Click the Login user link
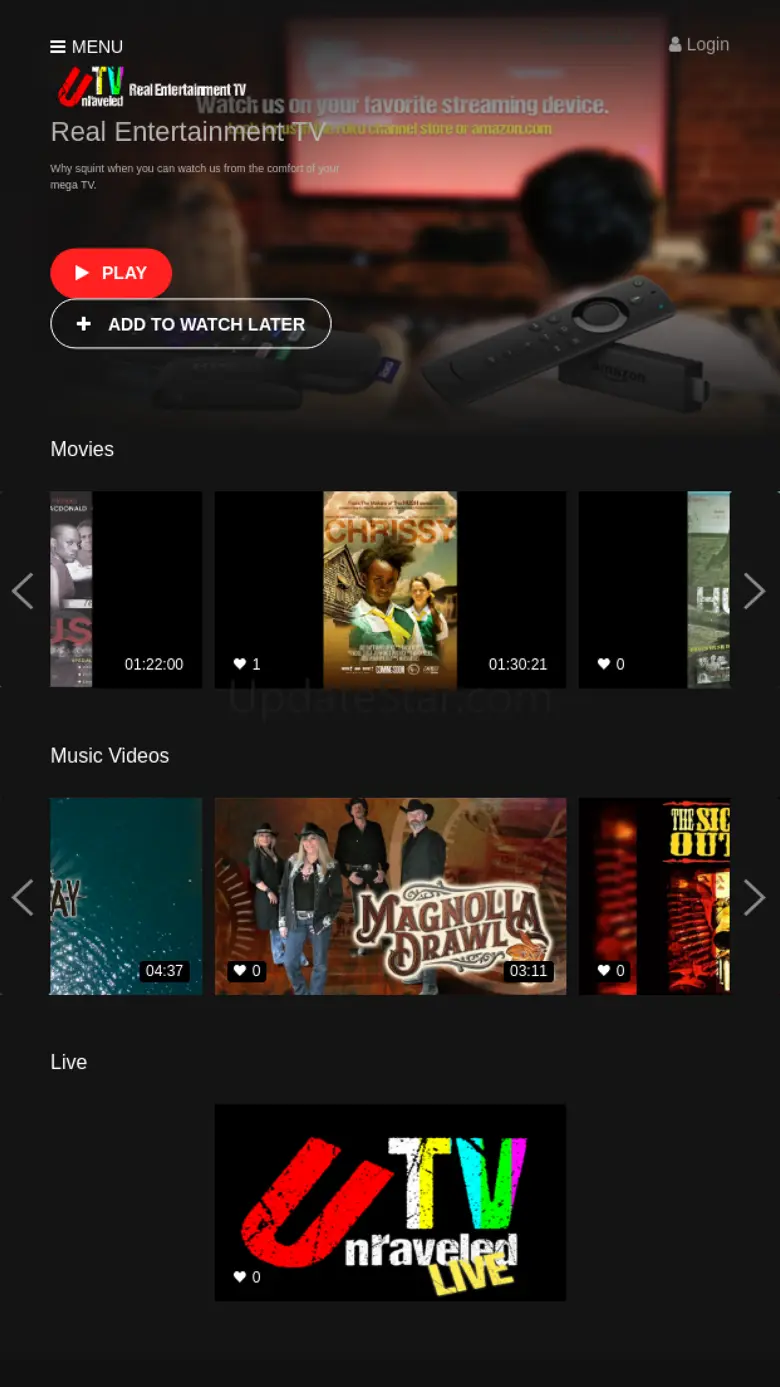This screenshot has height=1387, width=780. [x=699, y=45]
